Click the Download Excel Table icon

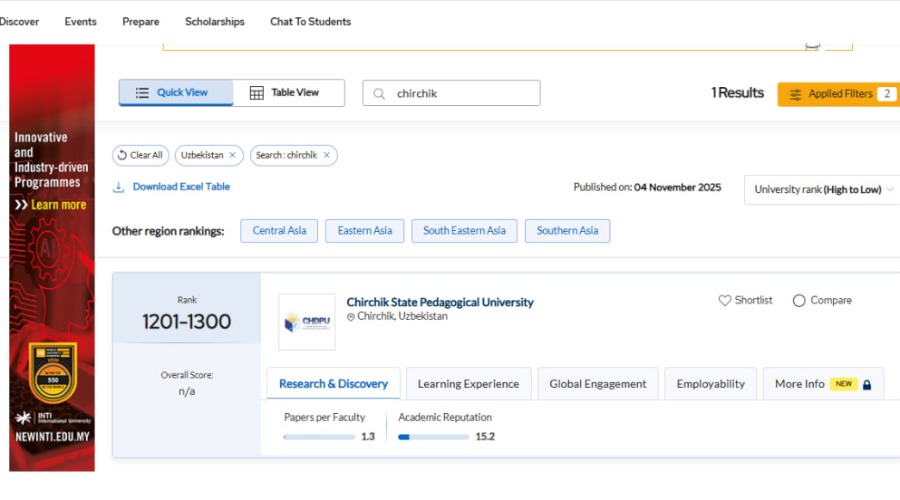pos(118,187)
